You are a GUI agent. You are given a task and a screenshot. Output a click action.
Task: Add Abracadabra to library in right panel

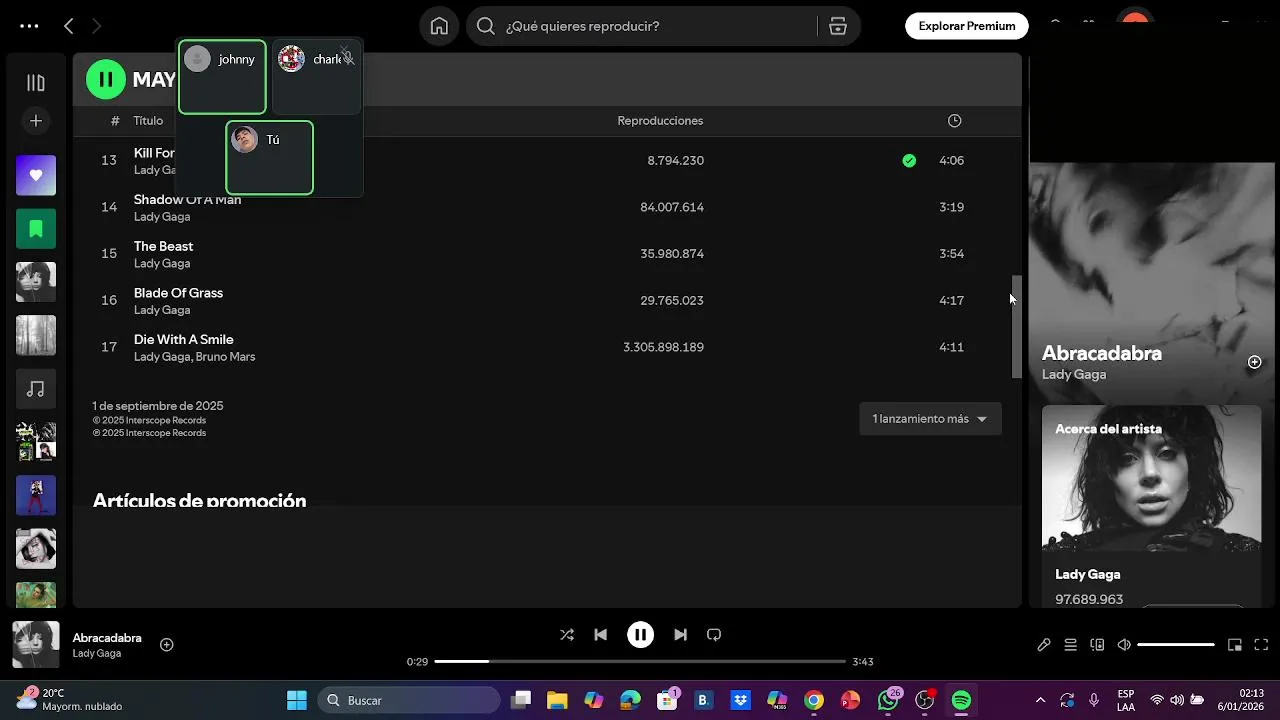[1254, 362]
